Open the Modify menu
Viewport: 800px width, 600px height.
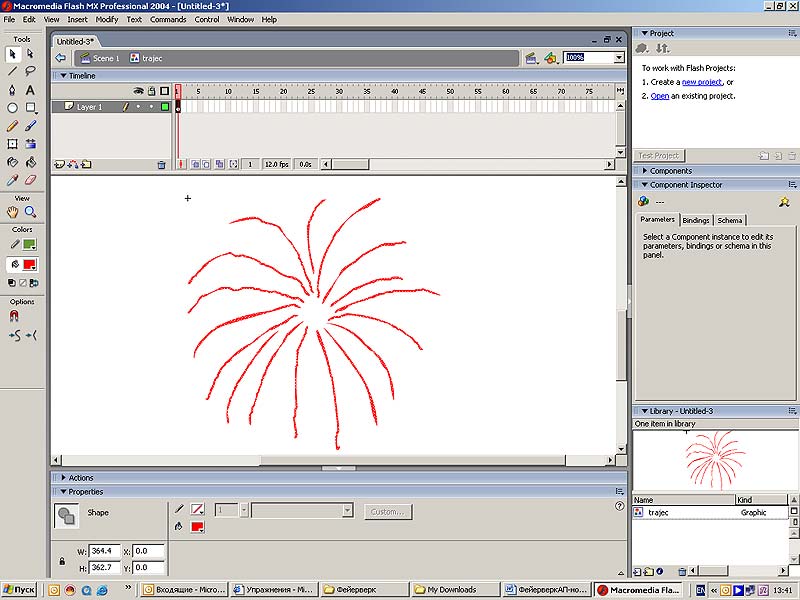coord(107,19)
